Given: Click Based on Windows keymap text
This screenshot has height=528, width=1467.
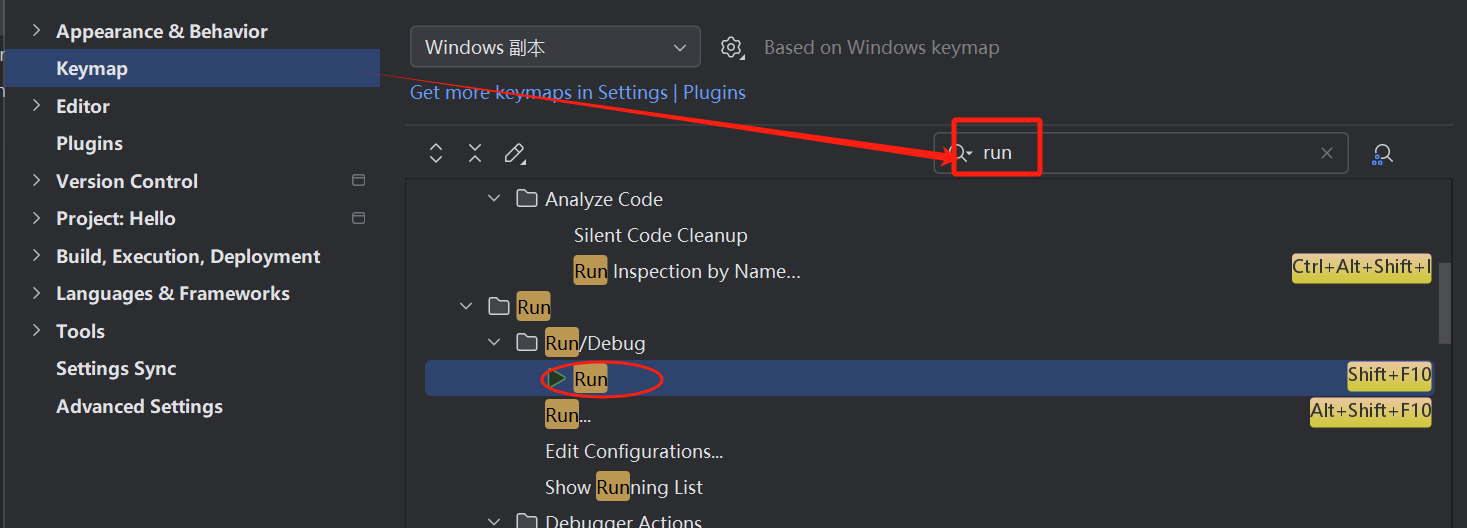Looking at the screenshot, I should pos(881,47).
